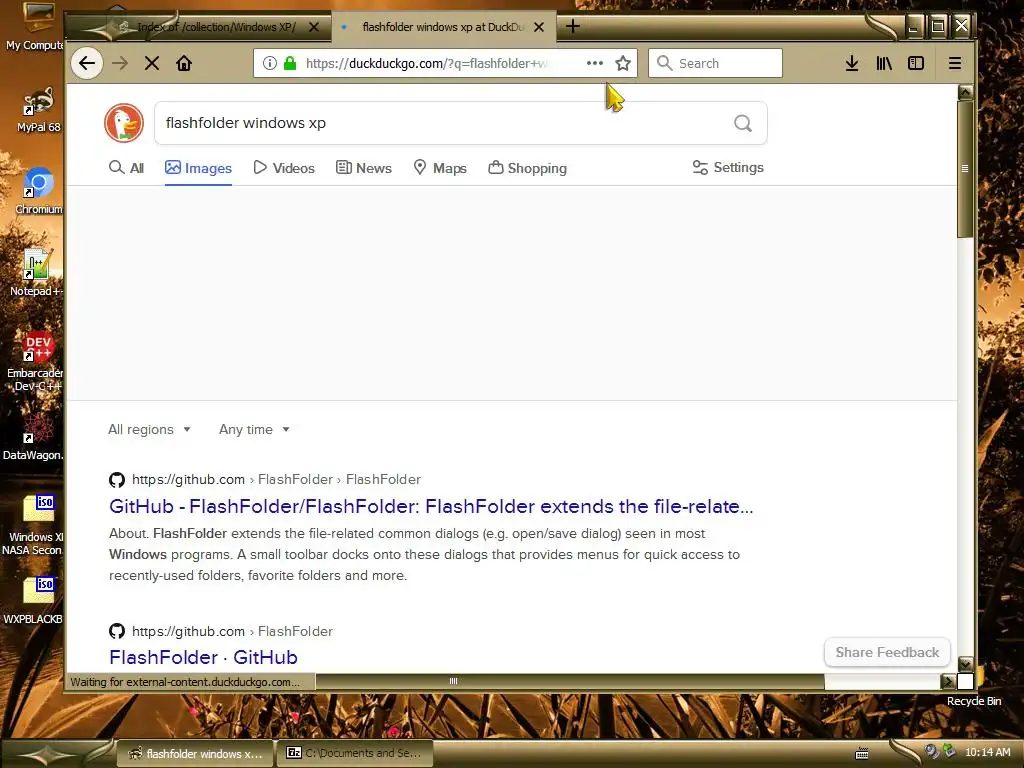Click the on-screen keyboard tray icon

tap(862, 753)
